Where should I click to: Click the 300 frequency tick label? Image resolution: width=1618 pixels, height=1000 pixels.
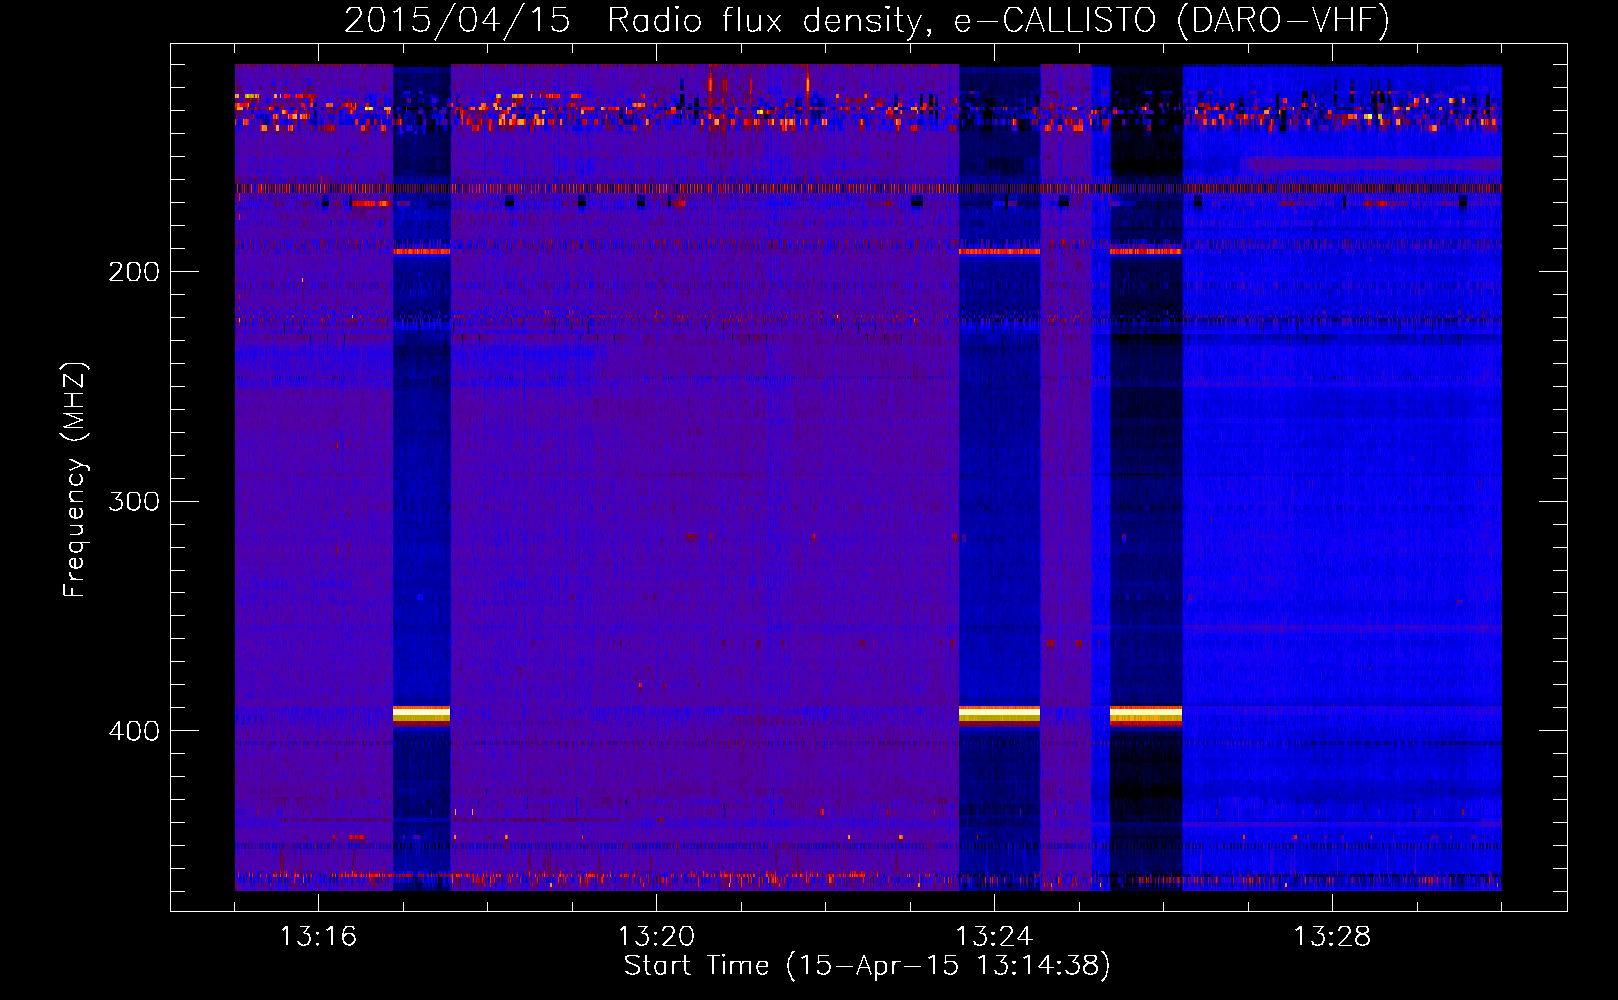click(x=134, y=501)
